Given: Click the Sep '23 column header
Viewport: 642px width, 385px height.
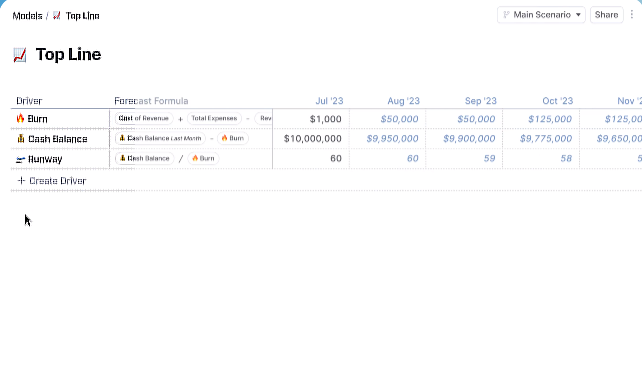Looking at the screenshot, I should point(481,101).
